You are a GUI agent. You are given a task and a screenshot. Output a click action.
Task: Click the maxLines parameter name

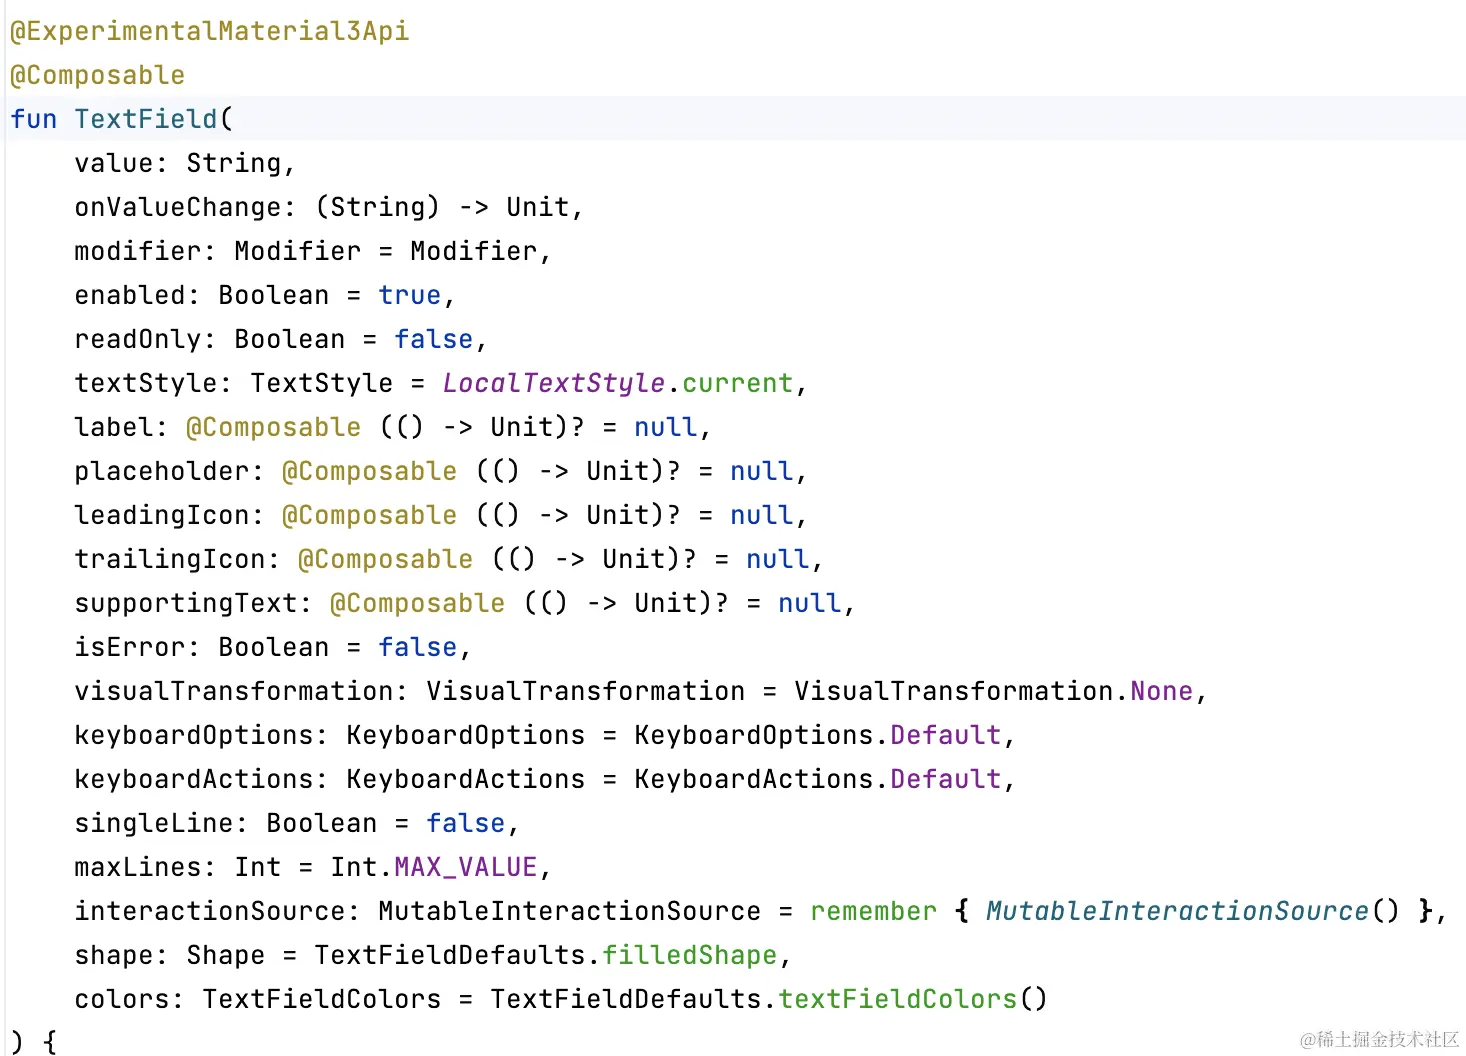(x=138, y=867)
